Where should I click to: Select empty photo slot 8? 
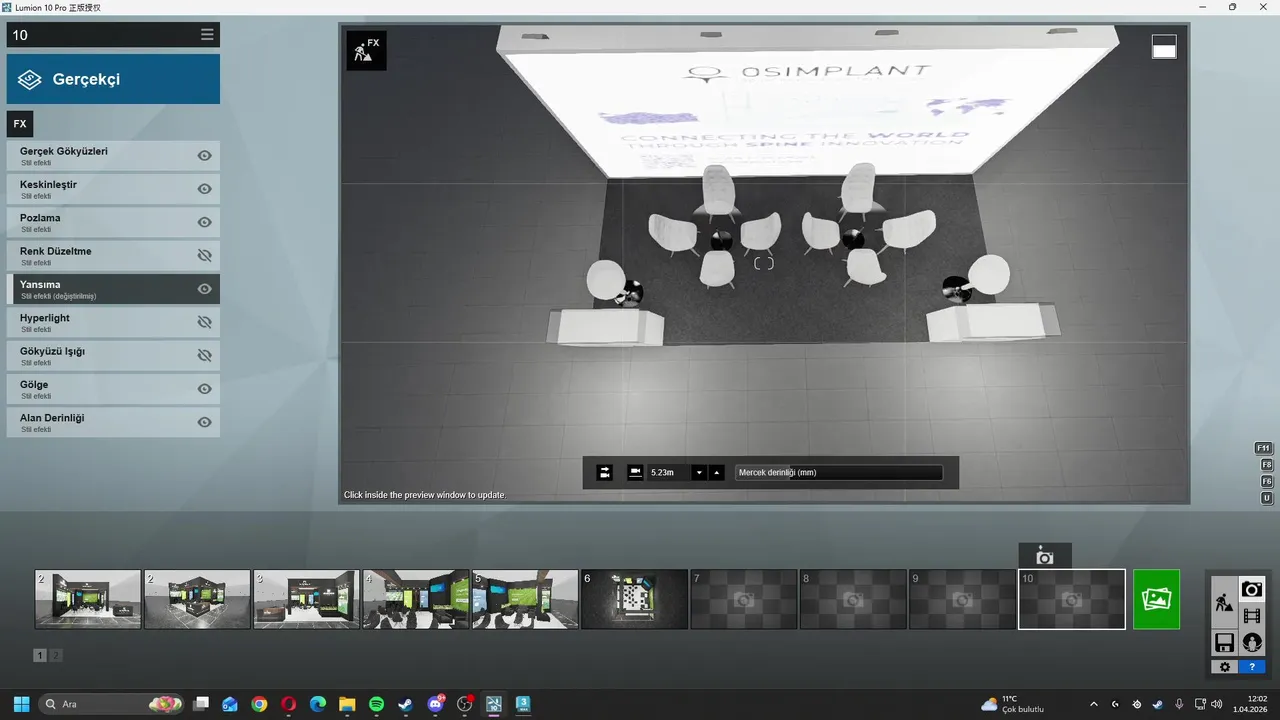tap(853, 599)
